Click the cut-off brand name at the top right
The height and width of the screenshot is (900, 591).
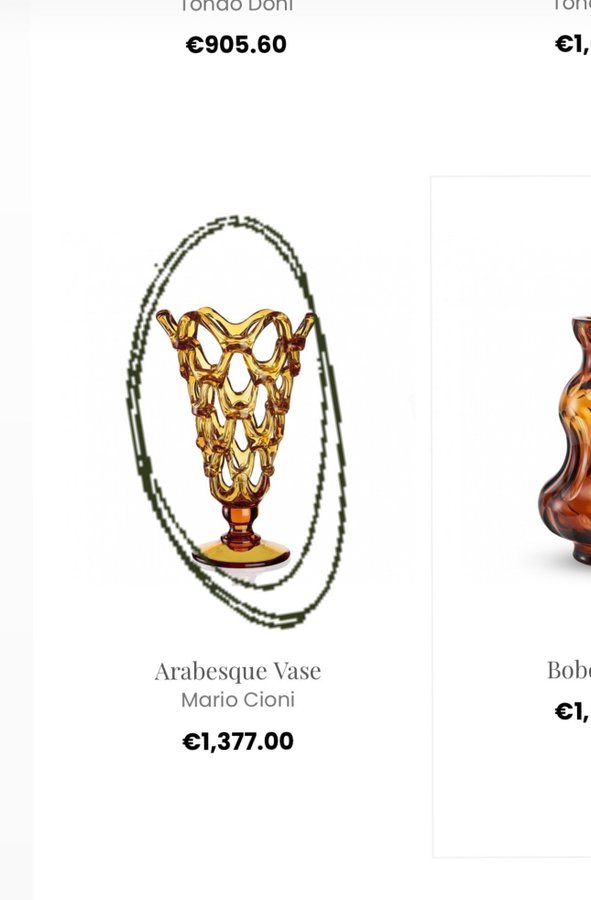pos(571,6)
